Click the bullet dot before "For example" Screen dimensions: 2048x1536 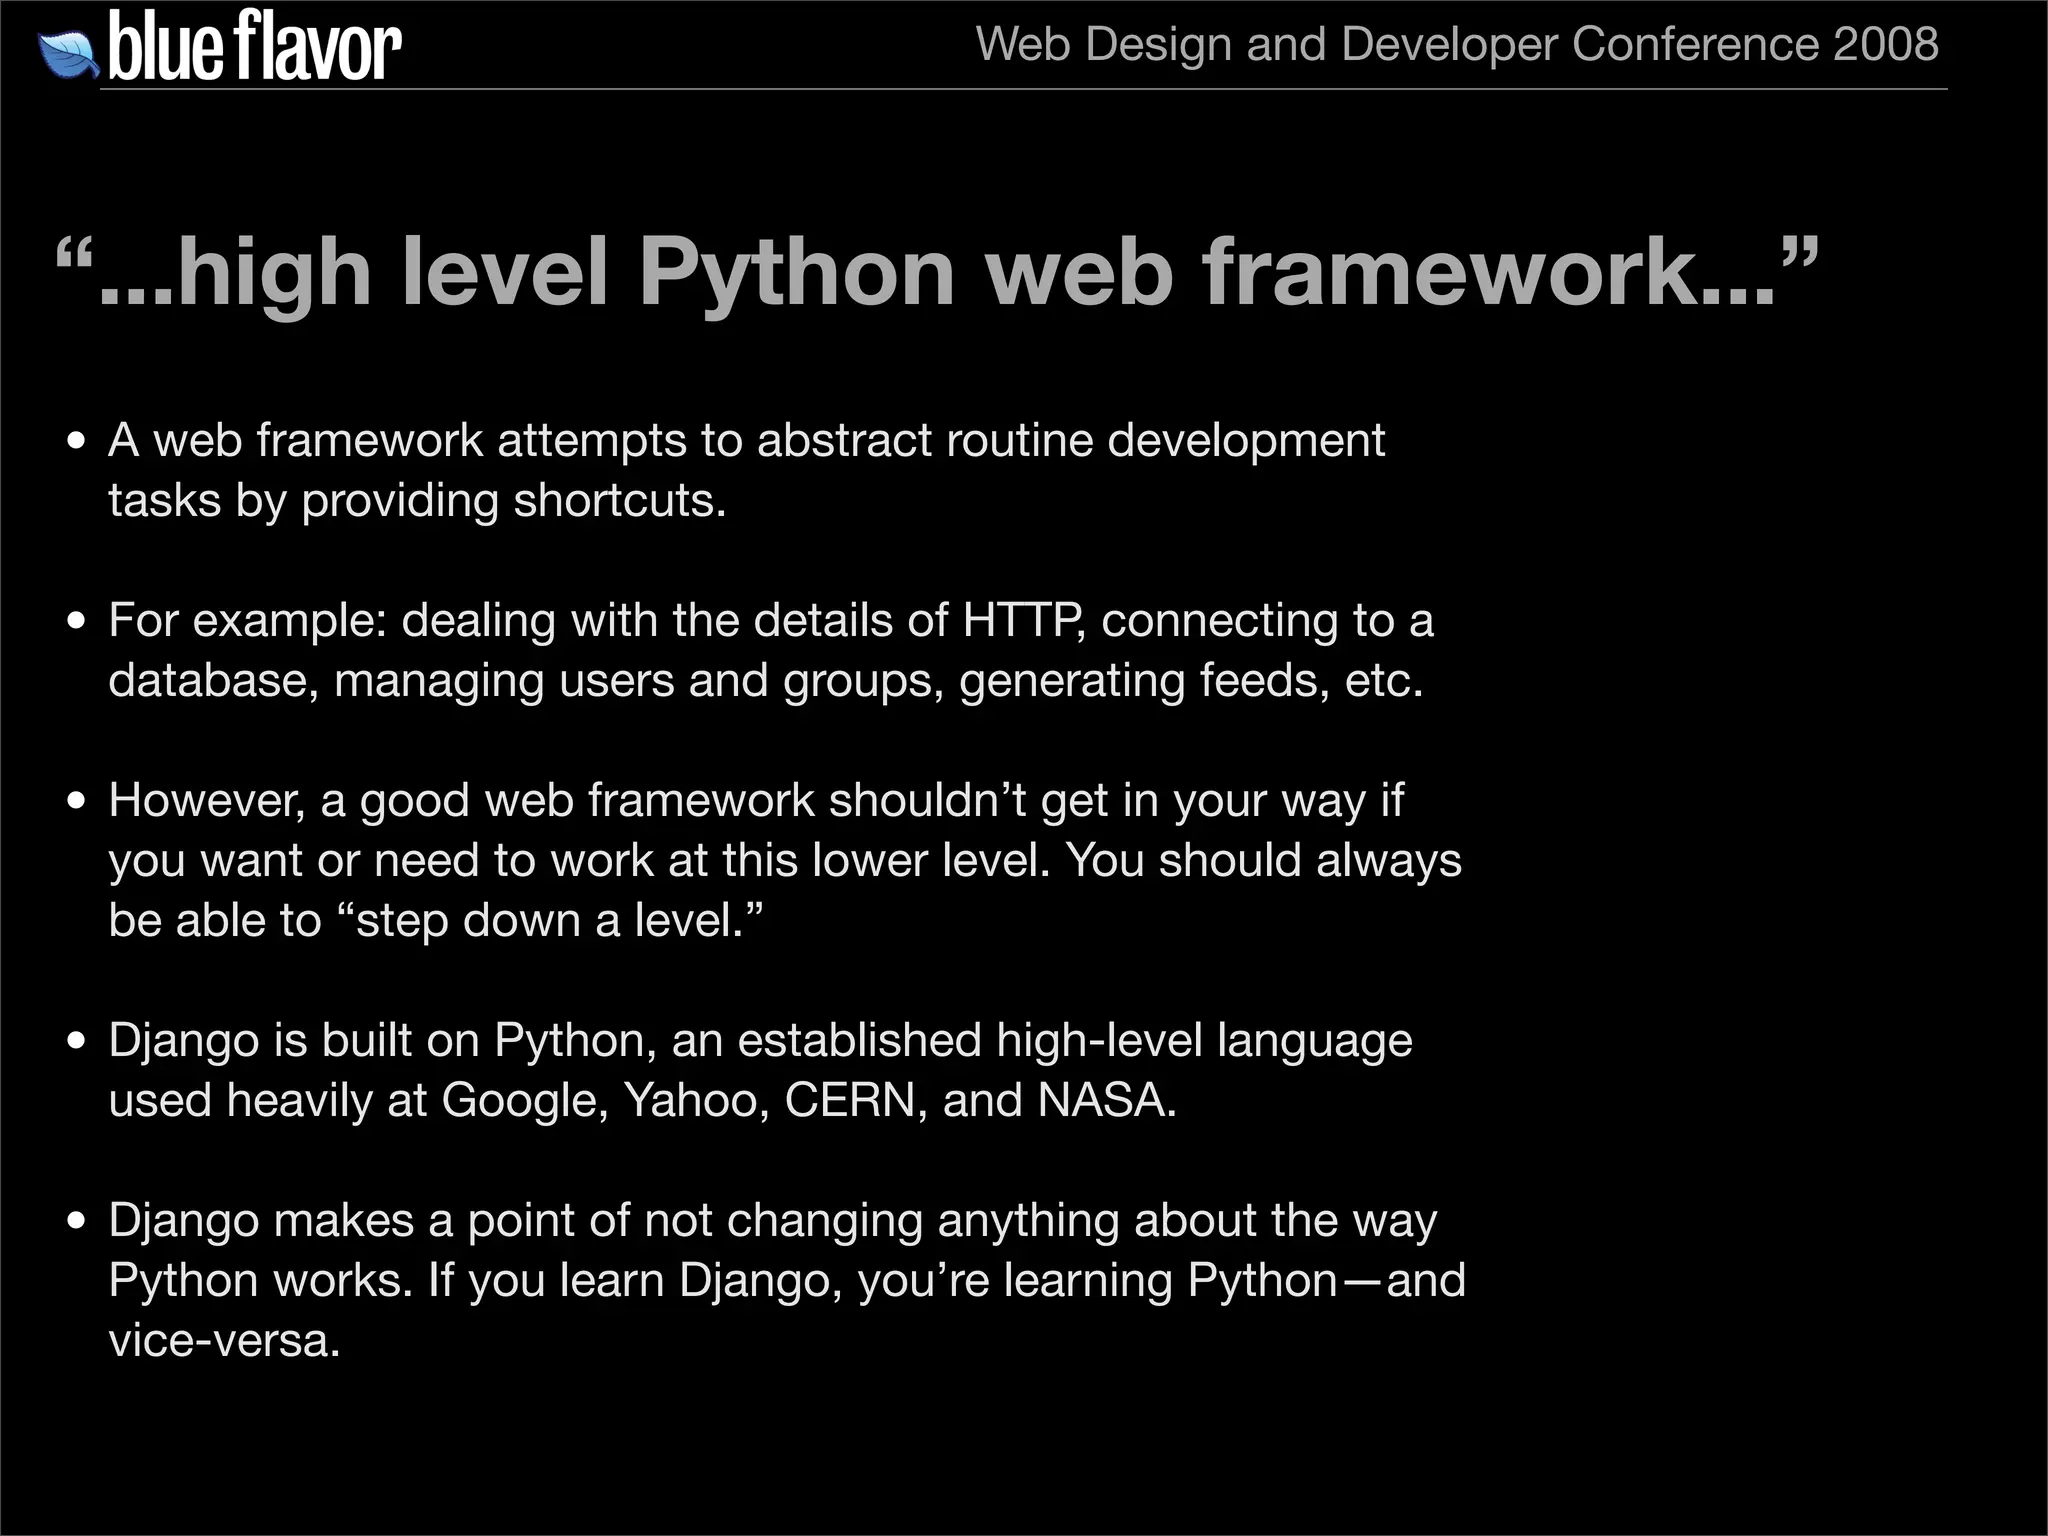point(77,622)
